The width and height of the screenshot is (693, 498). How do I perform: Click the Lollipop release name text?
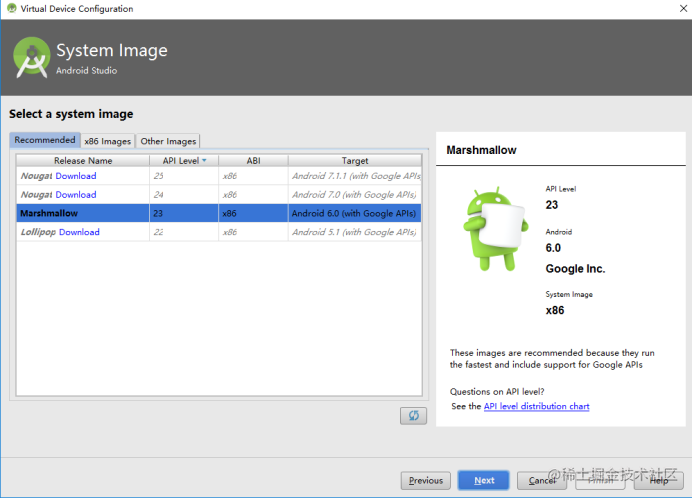tap(38, 232)
